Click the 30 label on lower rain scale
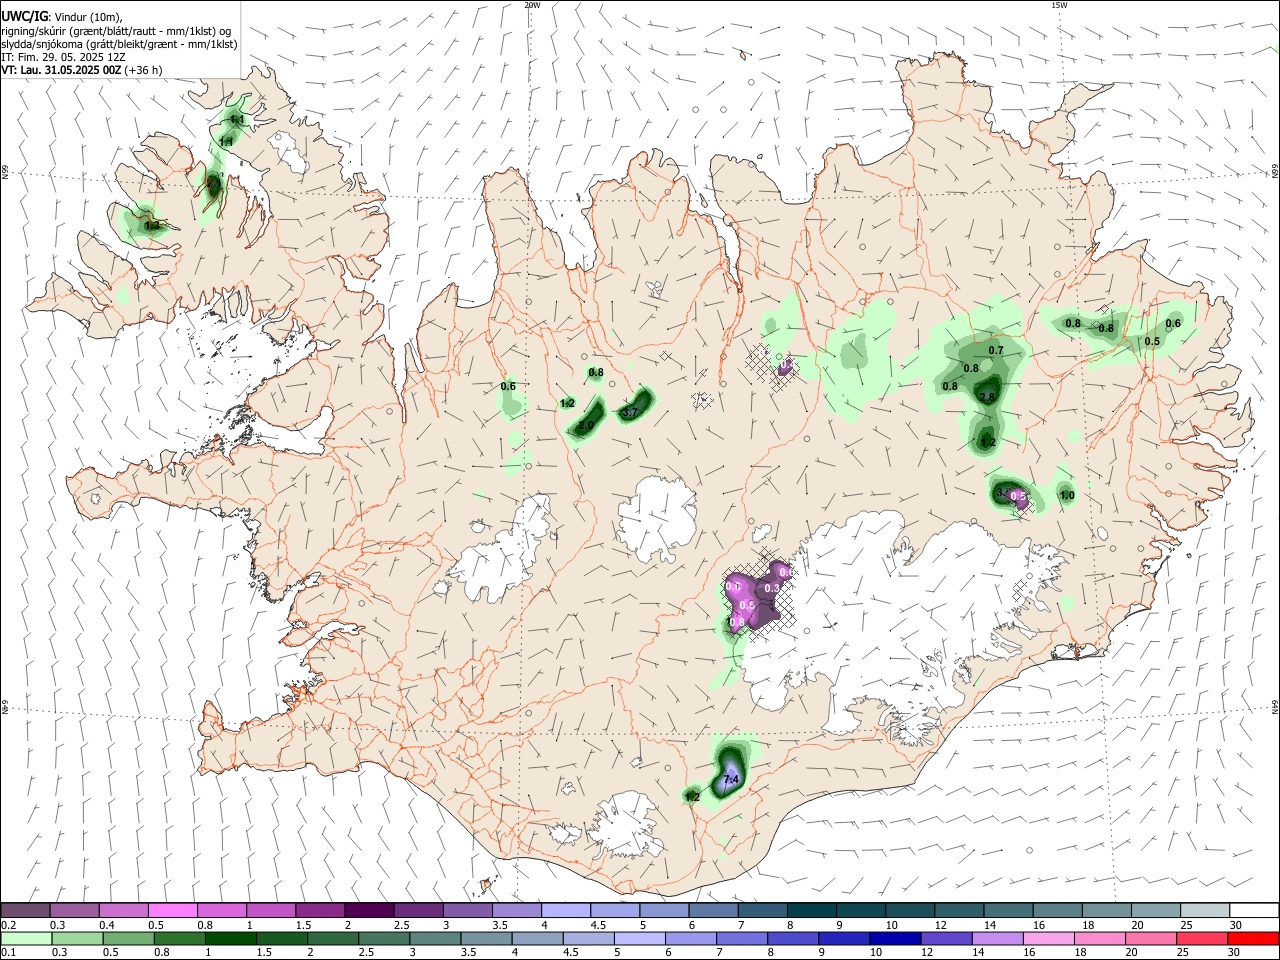The image size is (1280, 960). [x=1236, y=953]
